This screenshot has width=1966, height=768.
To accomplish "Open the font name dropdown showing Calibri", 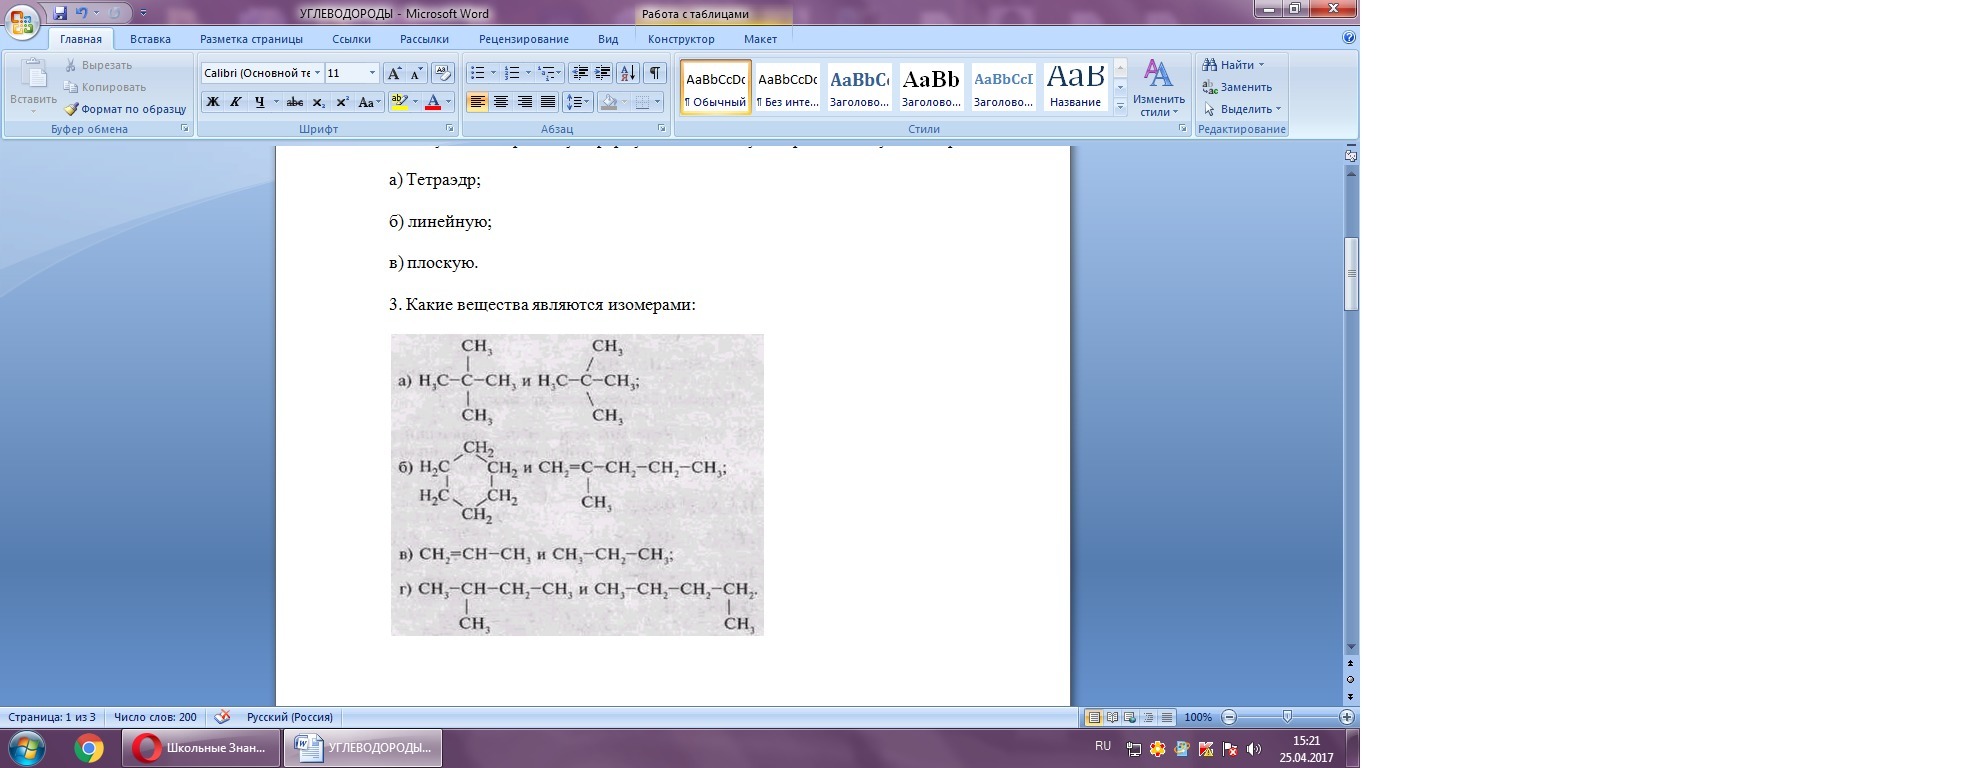I will [318, 73].
